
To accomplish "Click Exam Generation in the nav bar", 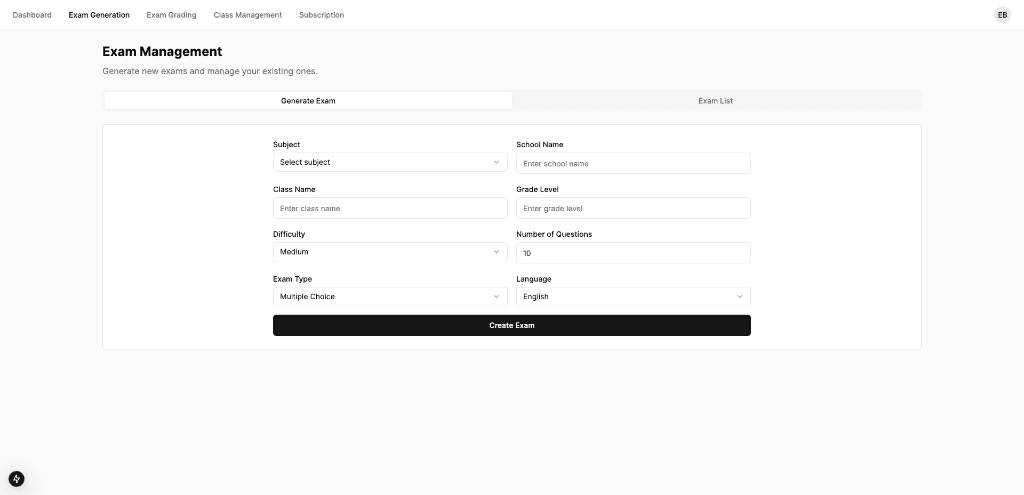I will coord(99,15).
